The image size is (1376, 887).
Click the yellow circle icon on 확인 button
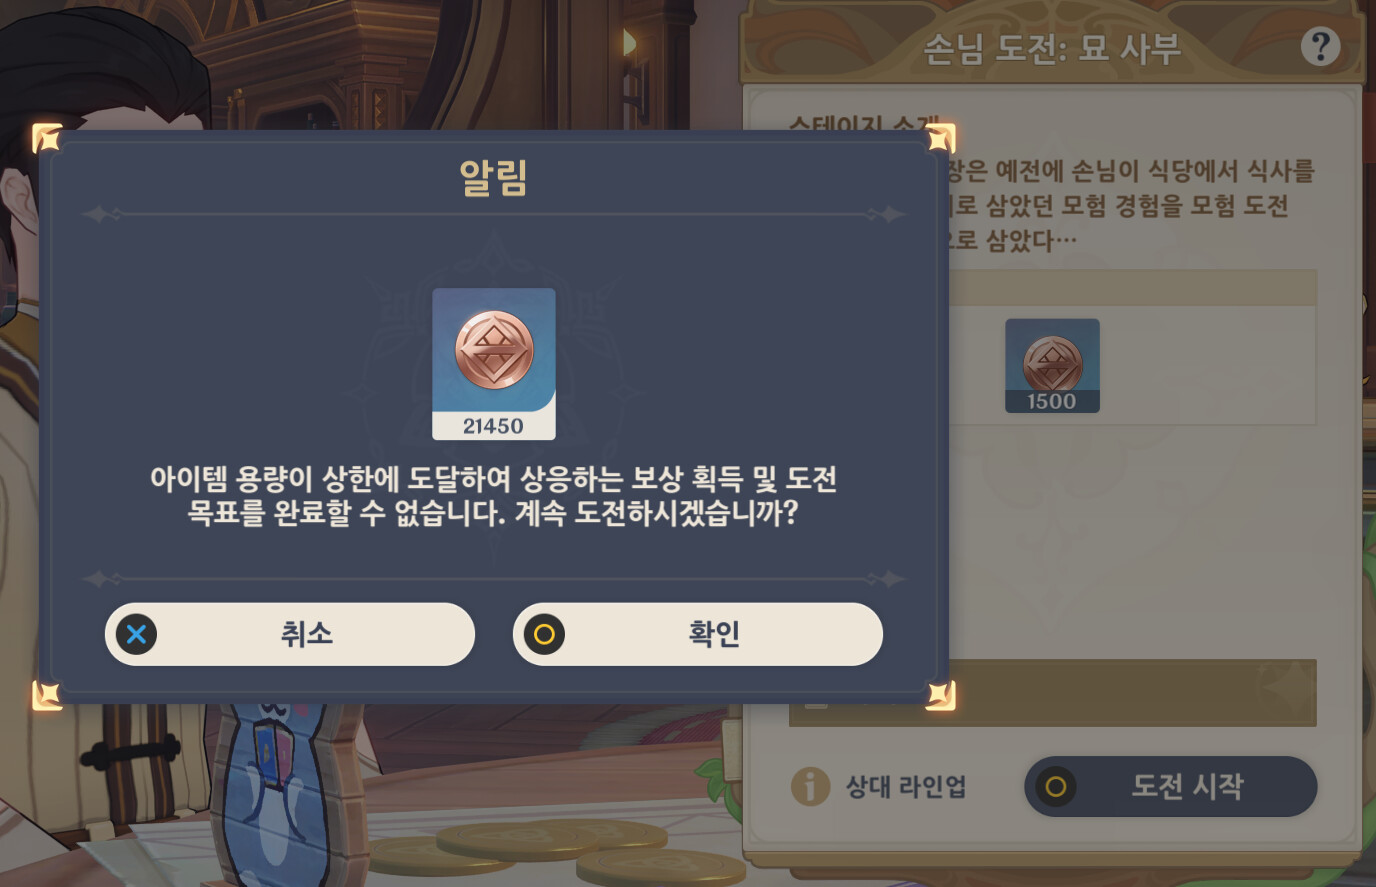(544, 634)
